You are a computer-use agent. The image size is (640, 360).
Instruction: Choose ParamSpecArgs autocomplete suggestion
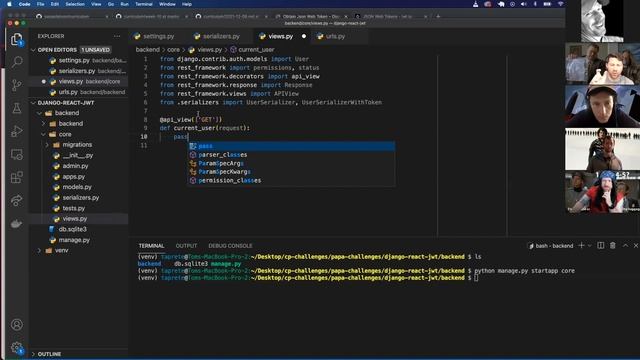click(x=291, y=163)
